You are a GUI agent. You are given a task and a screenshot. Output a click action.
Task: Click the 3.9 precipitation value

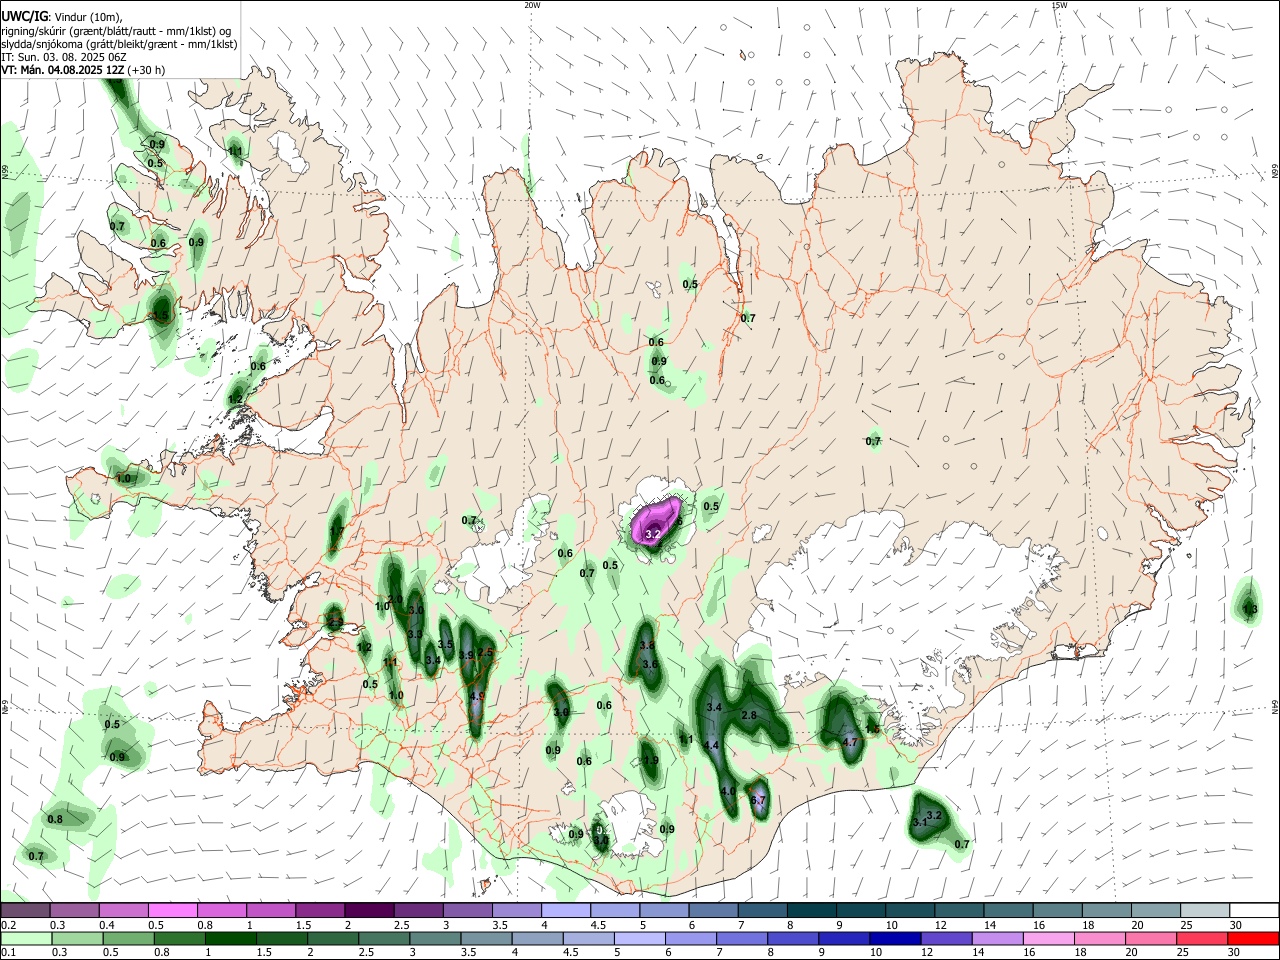tap(466, 655)
